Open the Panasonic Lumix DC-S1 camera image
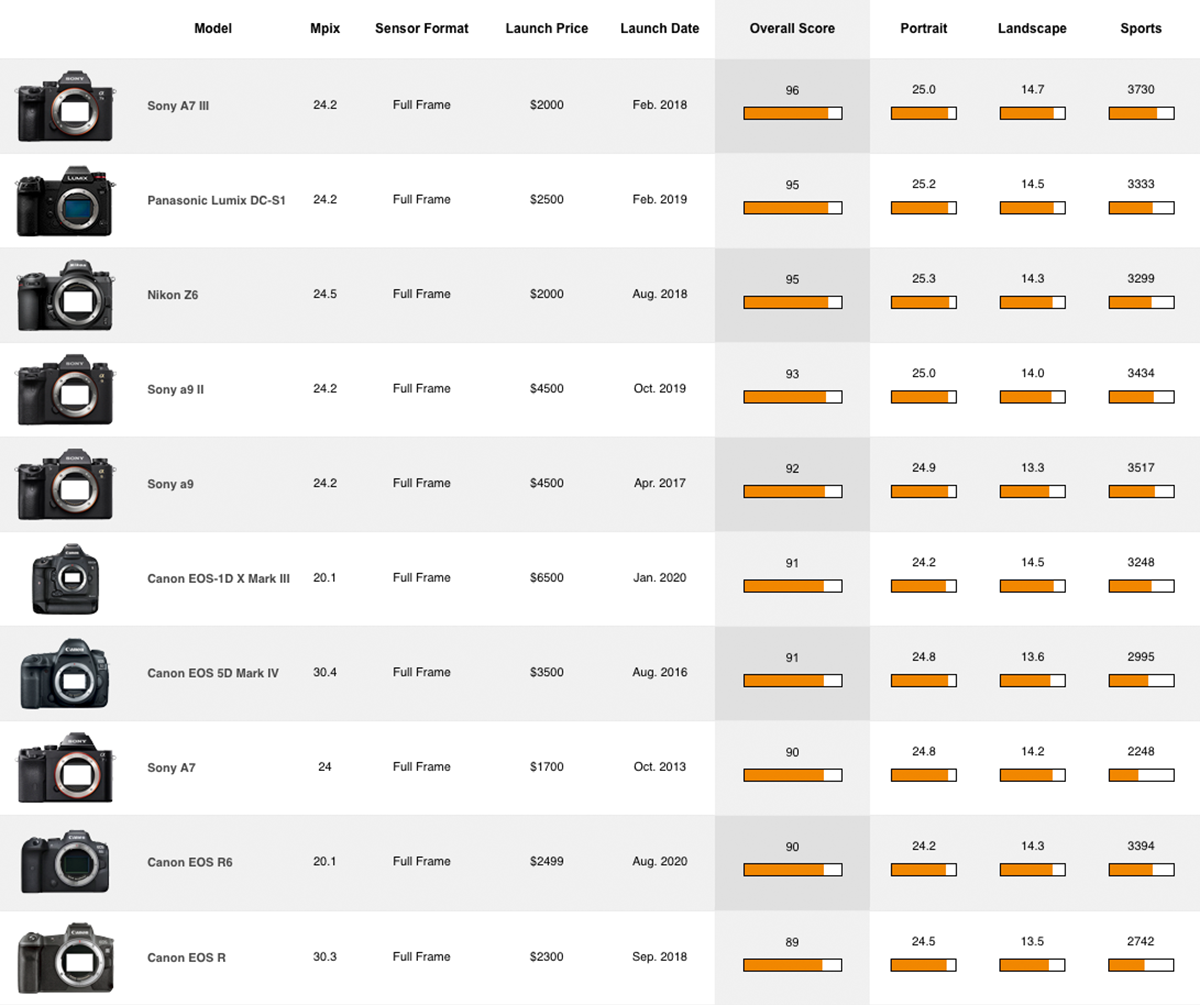This screenshot has width=1200, height=1005. tap(65, 200)
